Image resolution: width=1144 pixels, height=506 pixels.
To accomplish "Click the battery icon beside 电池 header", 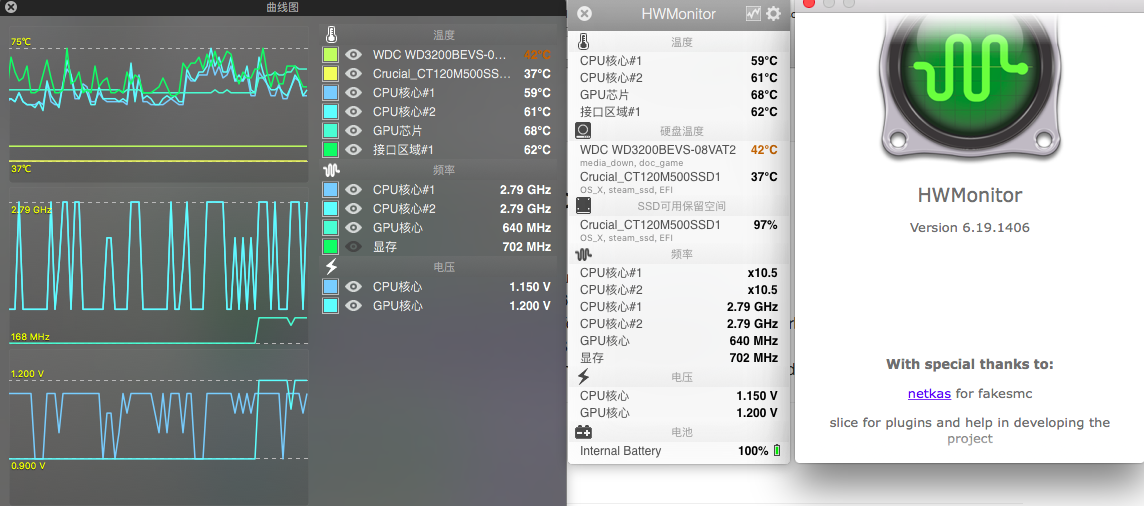I will pos(583,432).
